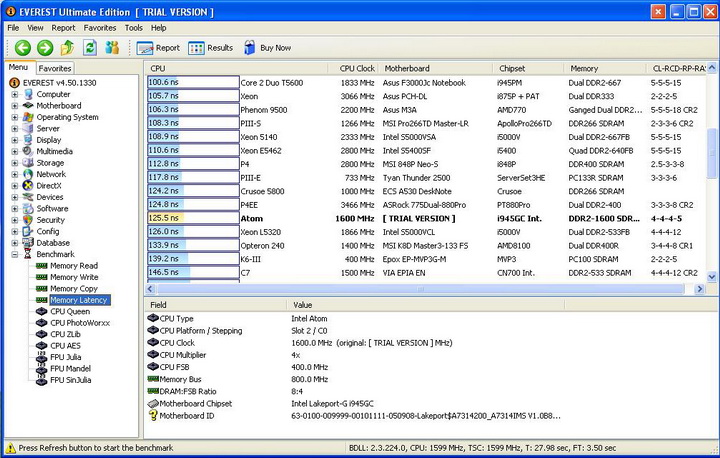This screenshot has width=720, height=458.
Task: Select the Database icon in tree
Action: 28,243
